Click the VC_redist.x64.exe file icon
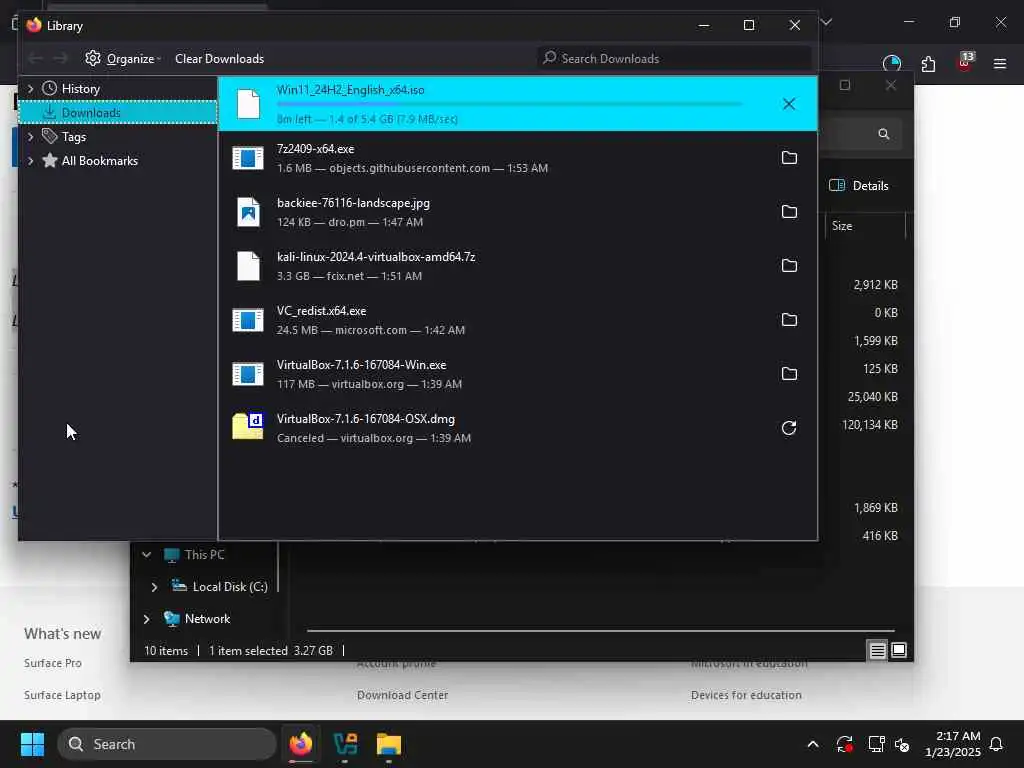 [x=248, y=320]
